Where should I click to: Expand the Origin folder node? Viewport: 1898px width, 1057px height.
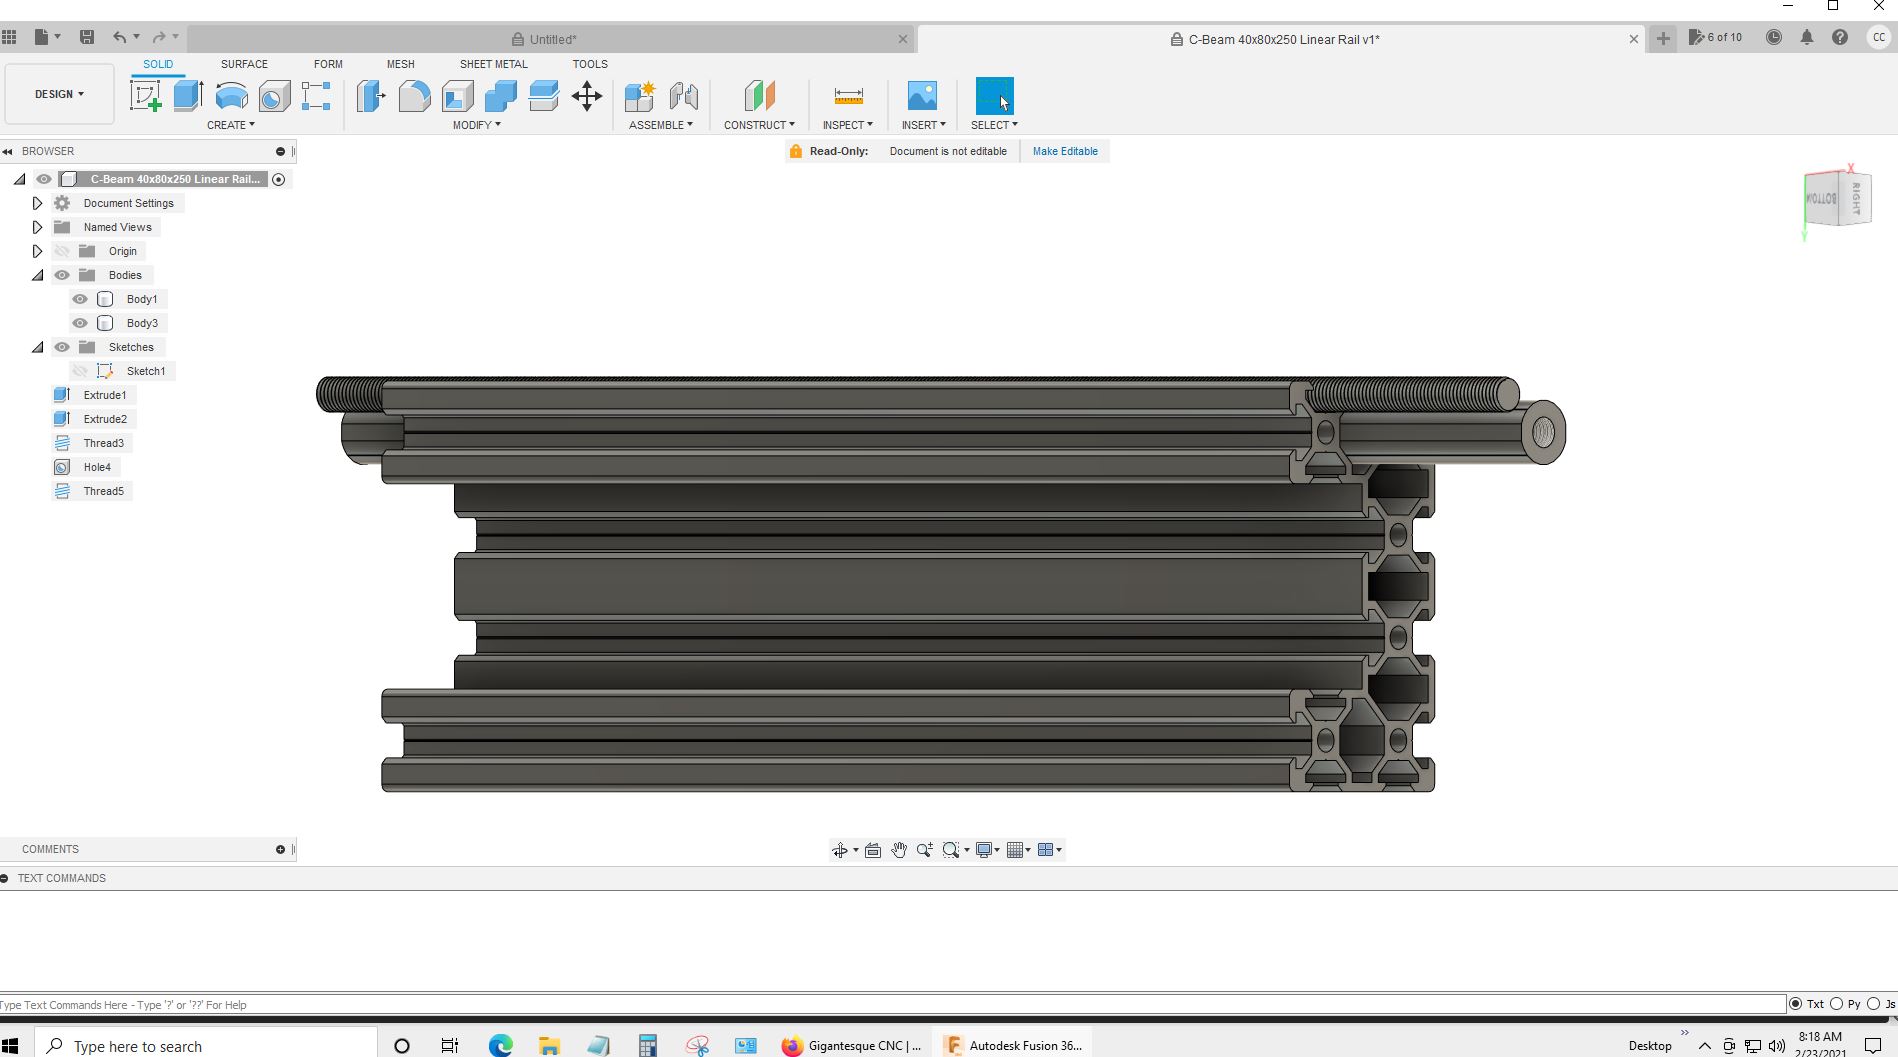point(37,251)
